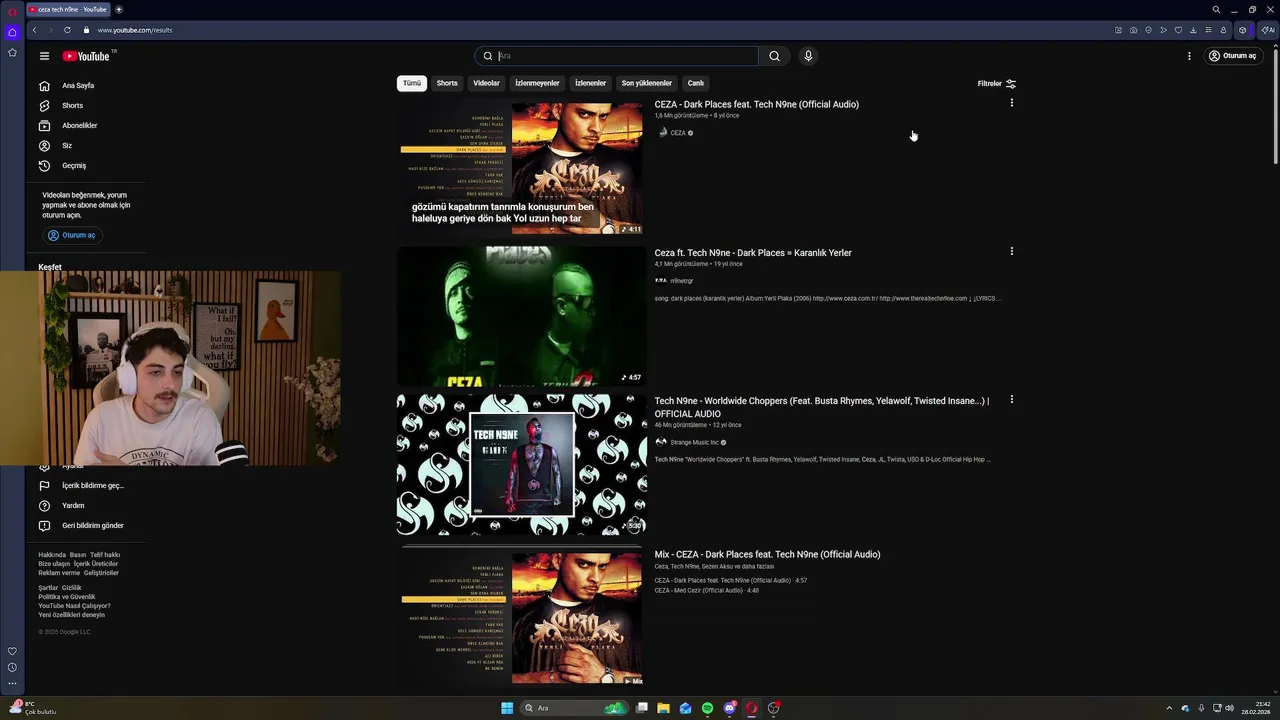The image size is (1280, 720).
Task: Click the ceza tech n9ne browser tab
Action: point(68,9)
